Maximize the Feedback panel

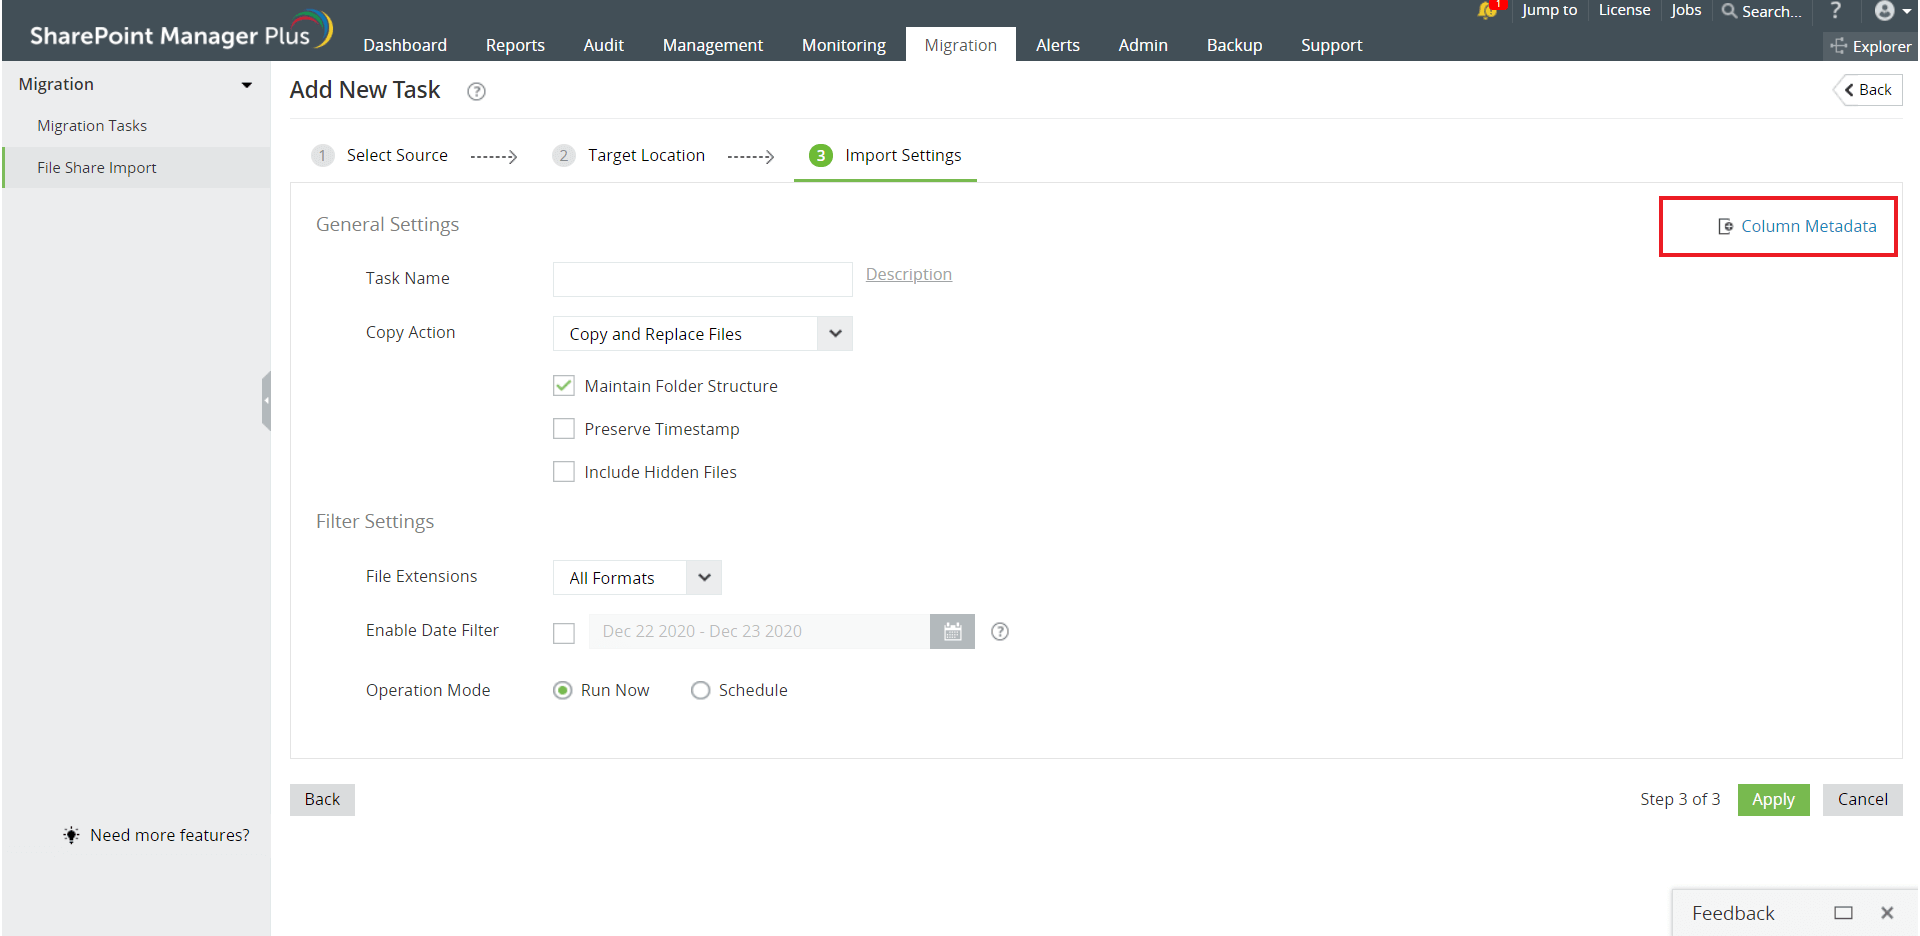tap(1843, 913)
